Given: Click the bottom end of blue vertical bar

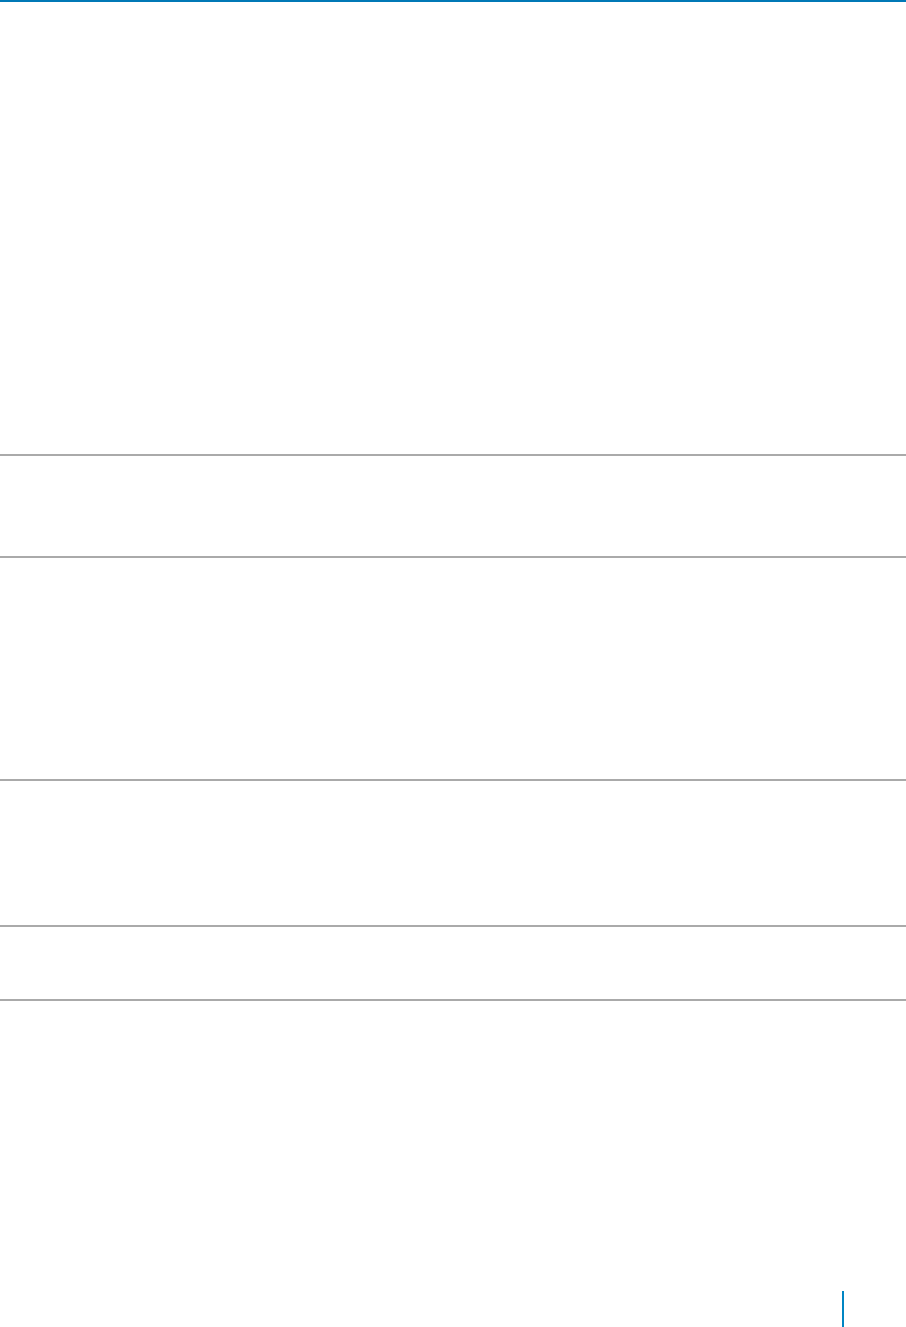Looking at the screenshot, I should tap(844, 1324).
